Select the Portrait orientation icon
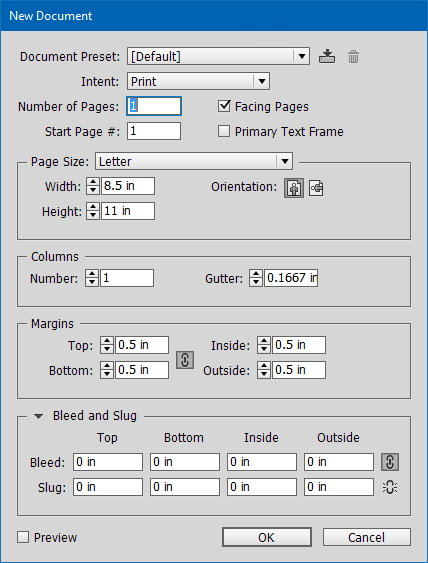This screenshot has height=563, width=428. tap(294, 188)
